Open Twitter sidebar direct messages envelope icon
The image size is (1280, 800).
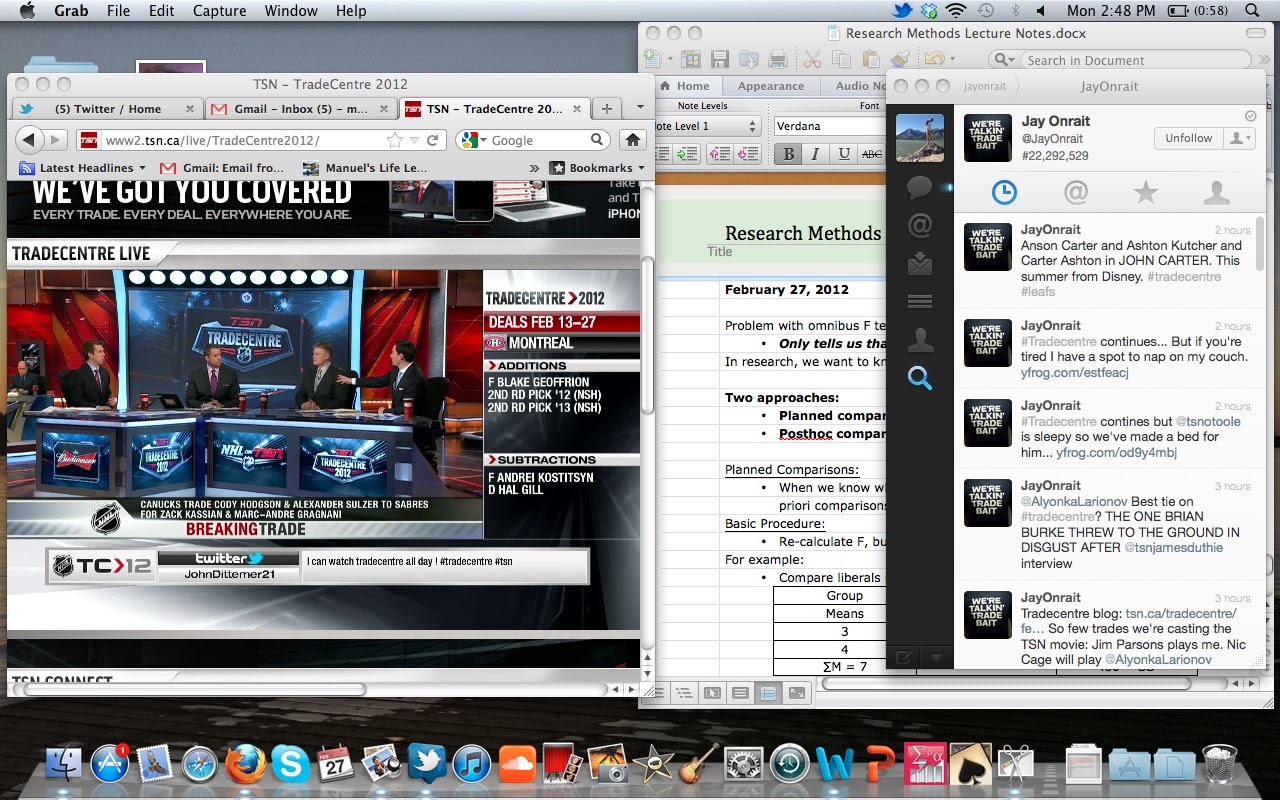click(919, 264)
